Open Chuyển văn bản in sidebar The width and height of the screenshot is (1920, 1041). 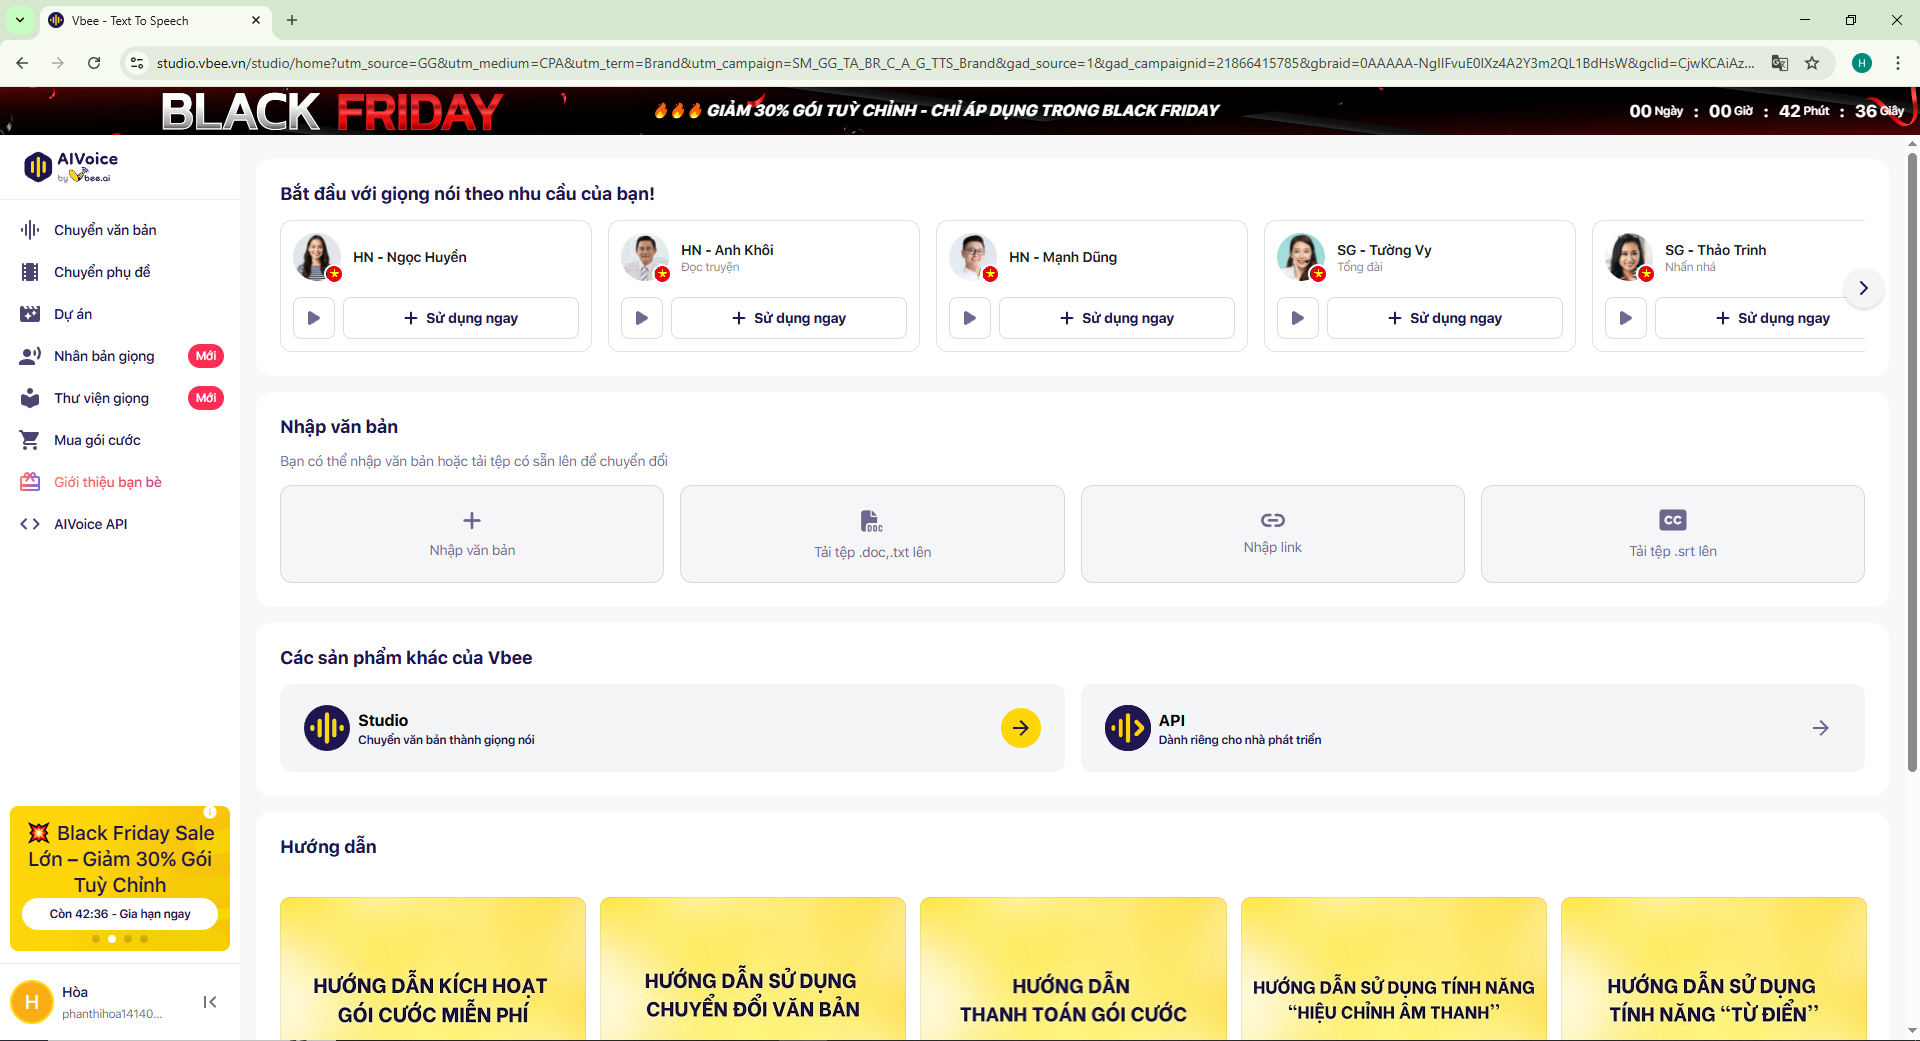[x=105, y=230]
